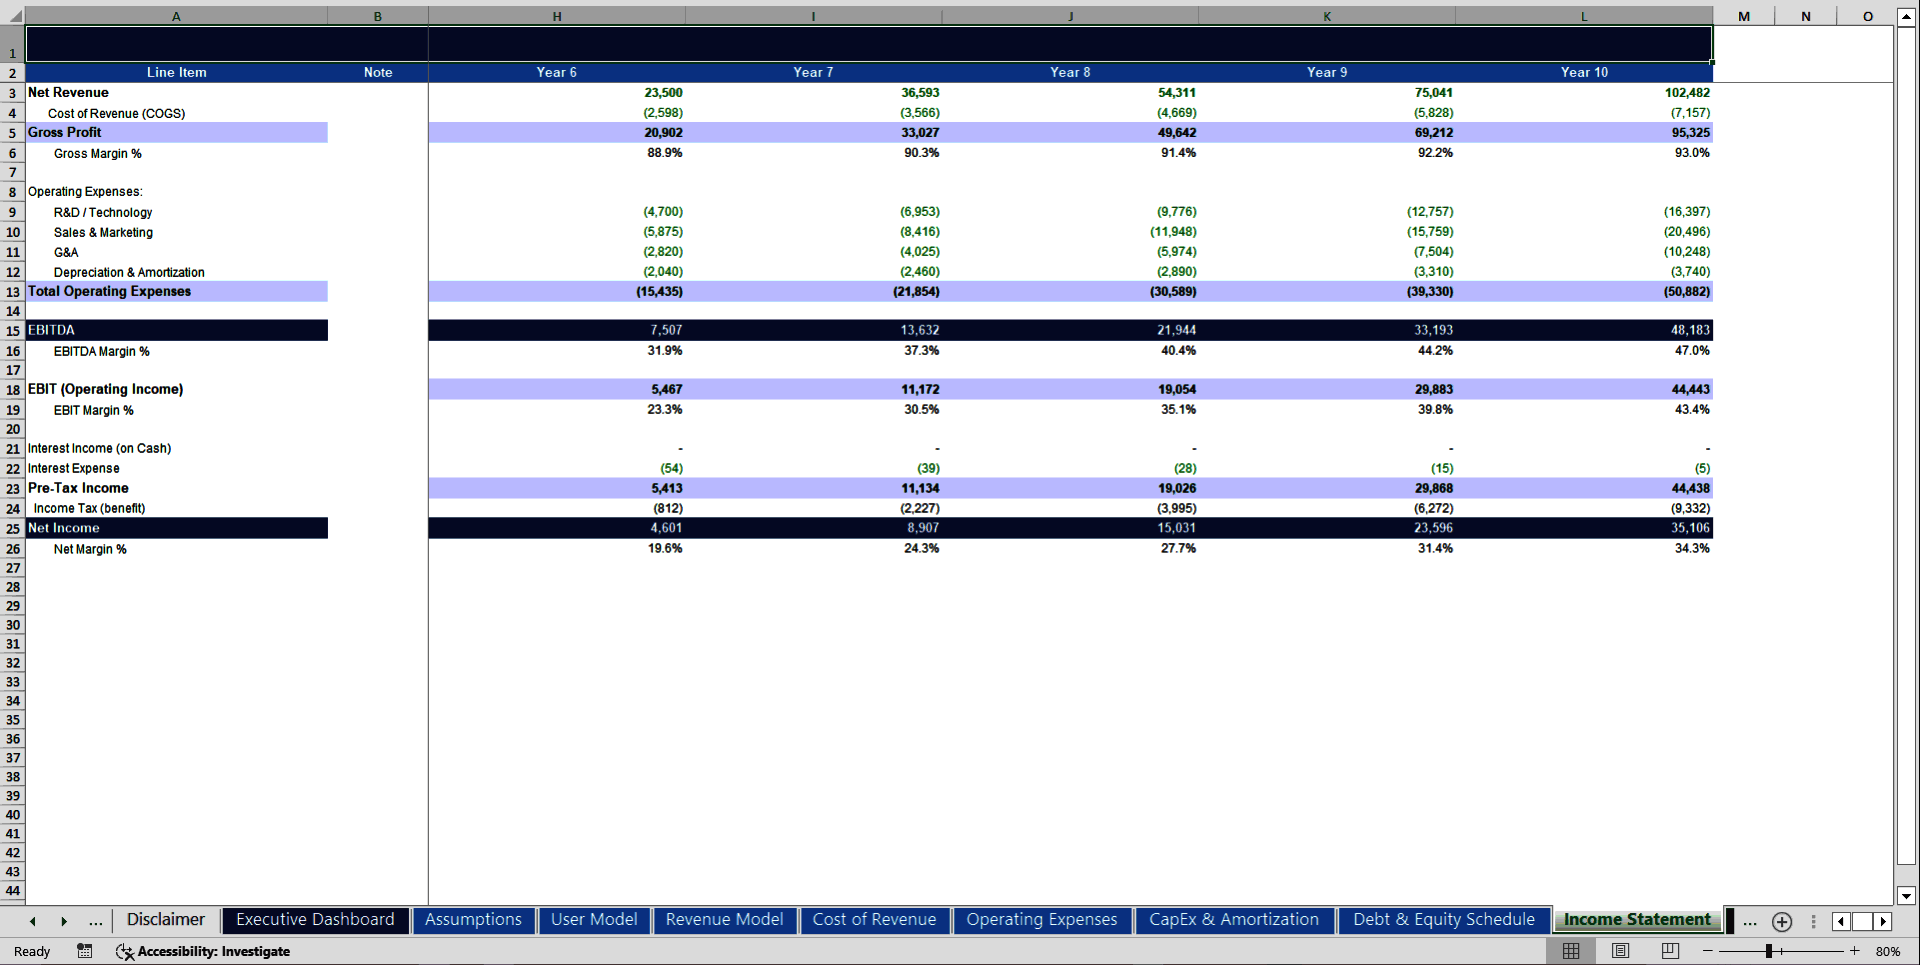The height and width of the screenshot is (965, 1920).
Task: Open the Executive Dashboard sheet
Action: point(314,919)
